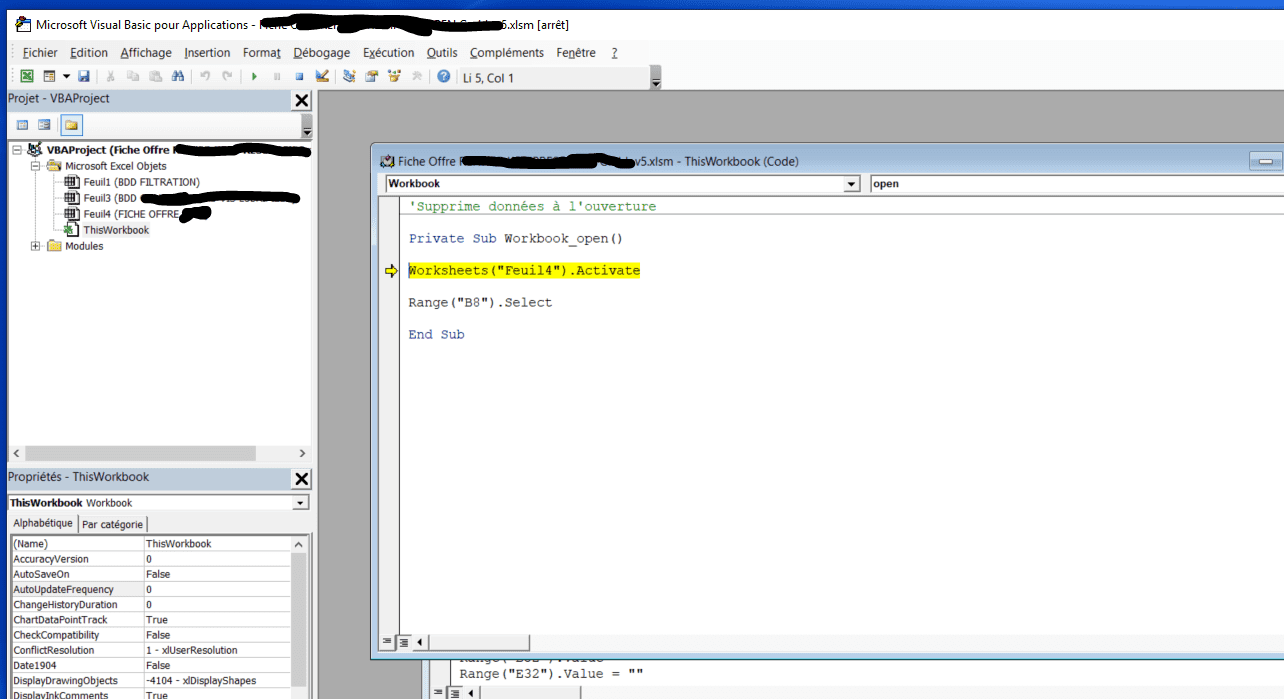Close the Propriétés - ThisWorkbook panel
This screenshot has width=1284, height=699.
[x=301, y=478]
